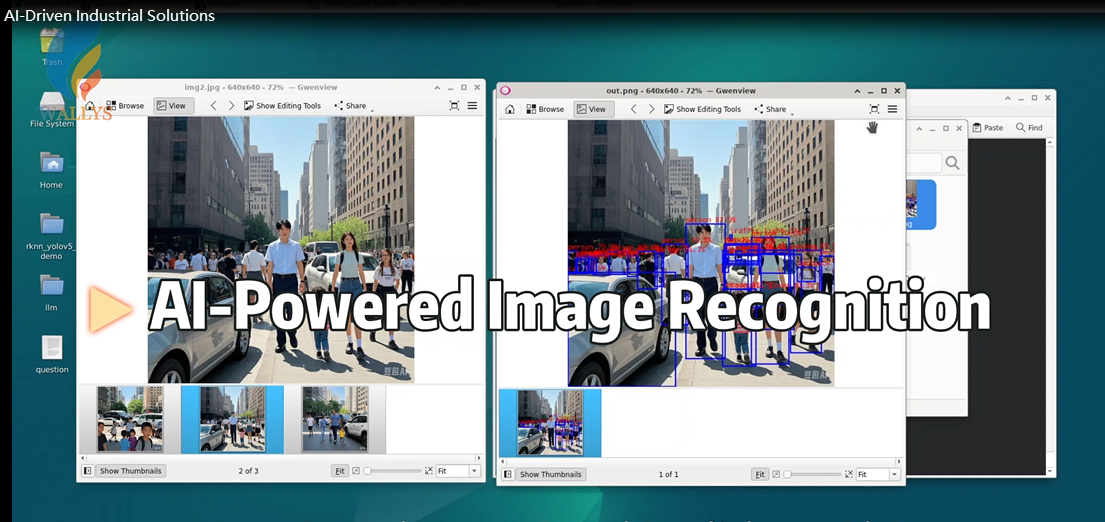Click Gwenview app icon in out.png title bar

point(505,90)
